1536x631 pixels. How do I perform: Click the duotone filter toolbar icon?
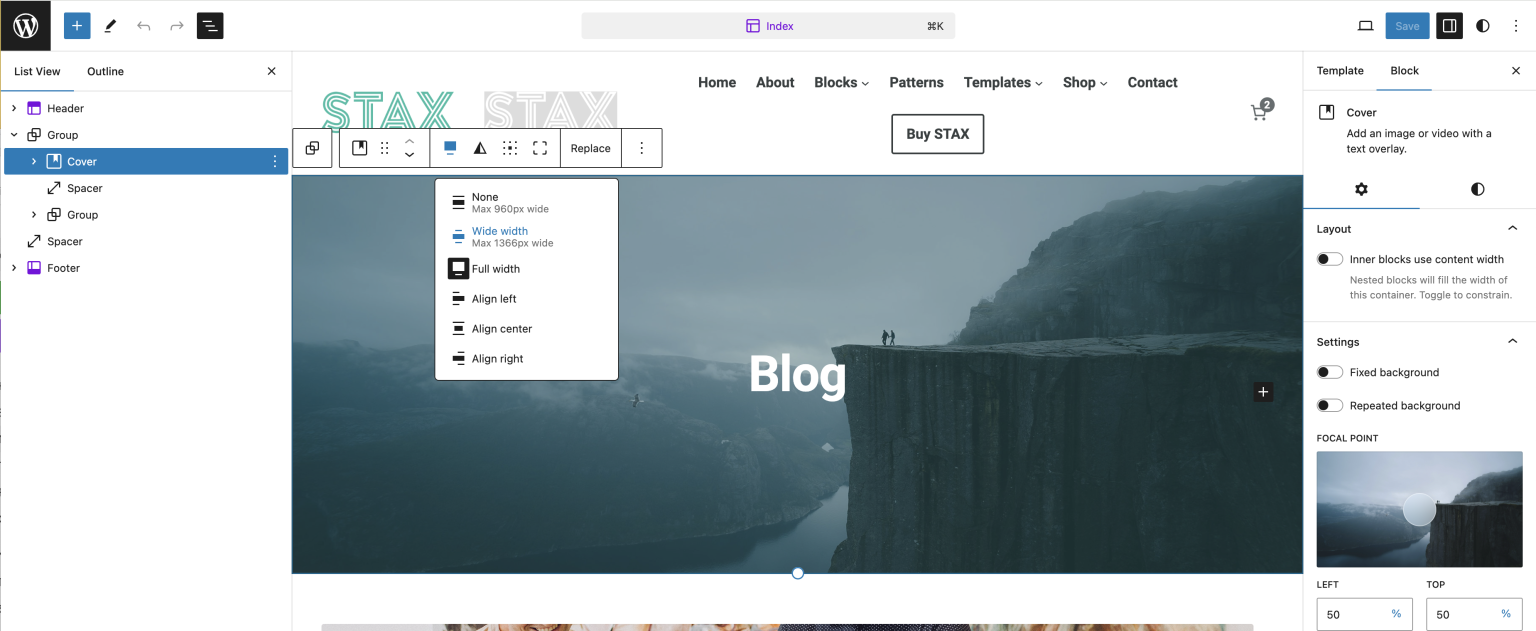[480, 148]
